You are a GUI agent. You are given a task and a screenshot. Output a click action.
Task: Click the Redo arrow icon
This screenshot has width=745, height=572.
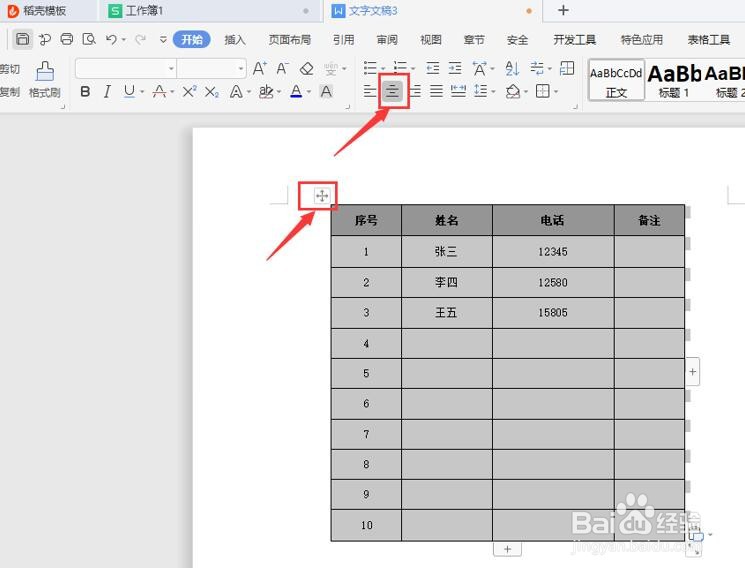[x=140, y=39]
